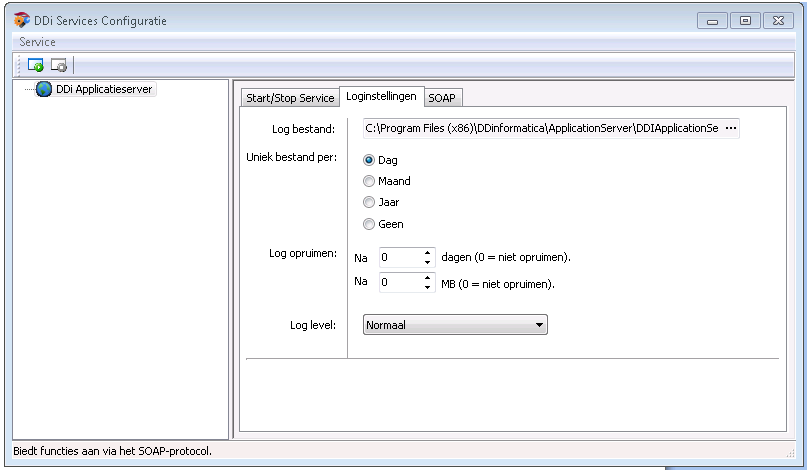Select the Dag radio button
809x472 pixels.
[370, 160]
